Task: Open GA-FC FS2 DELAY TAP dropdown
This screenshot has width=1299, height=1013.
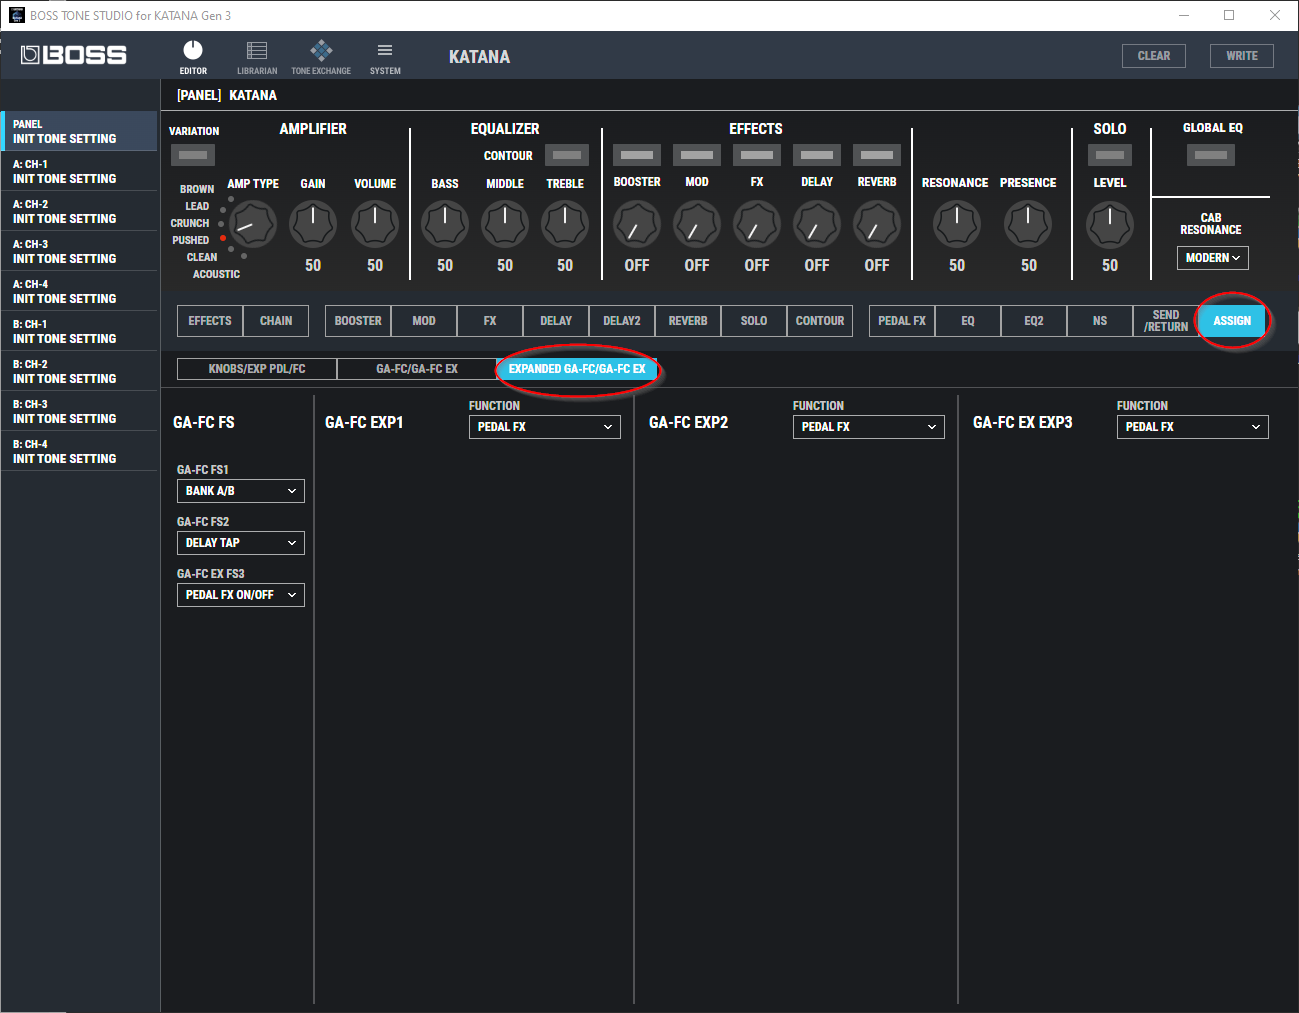Action: 241,543
